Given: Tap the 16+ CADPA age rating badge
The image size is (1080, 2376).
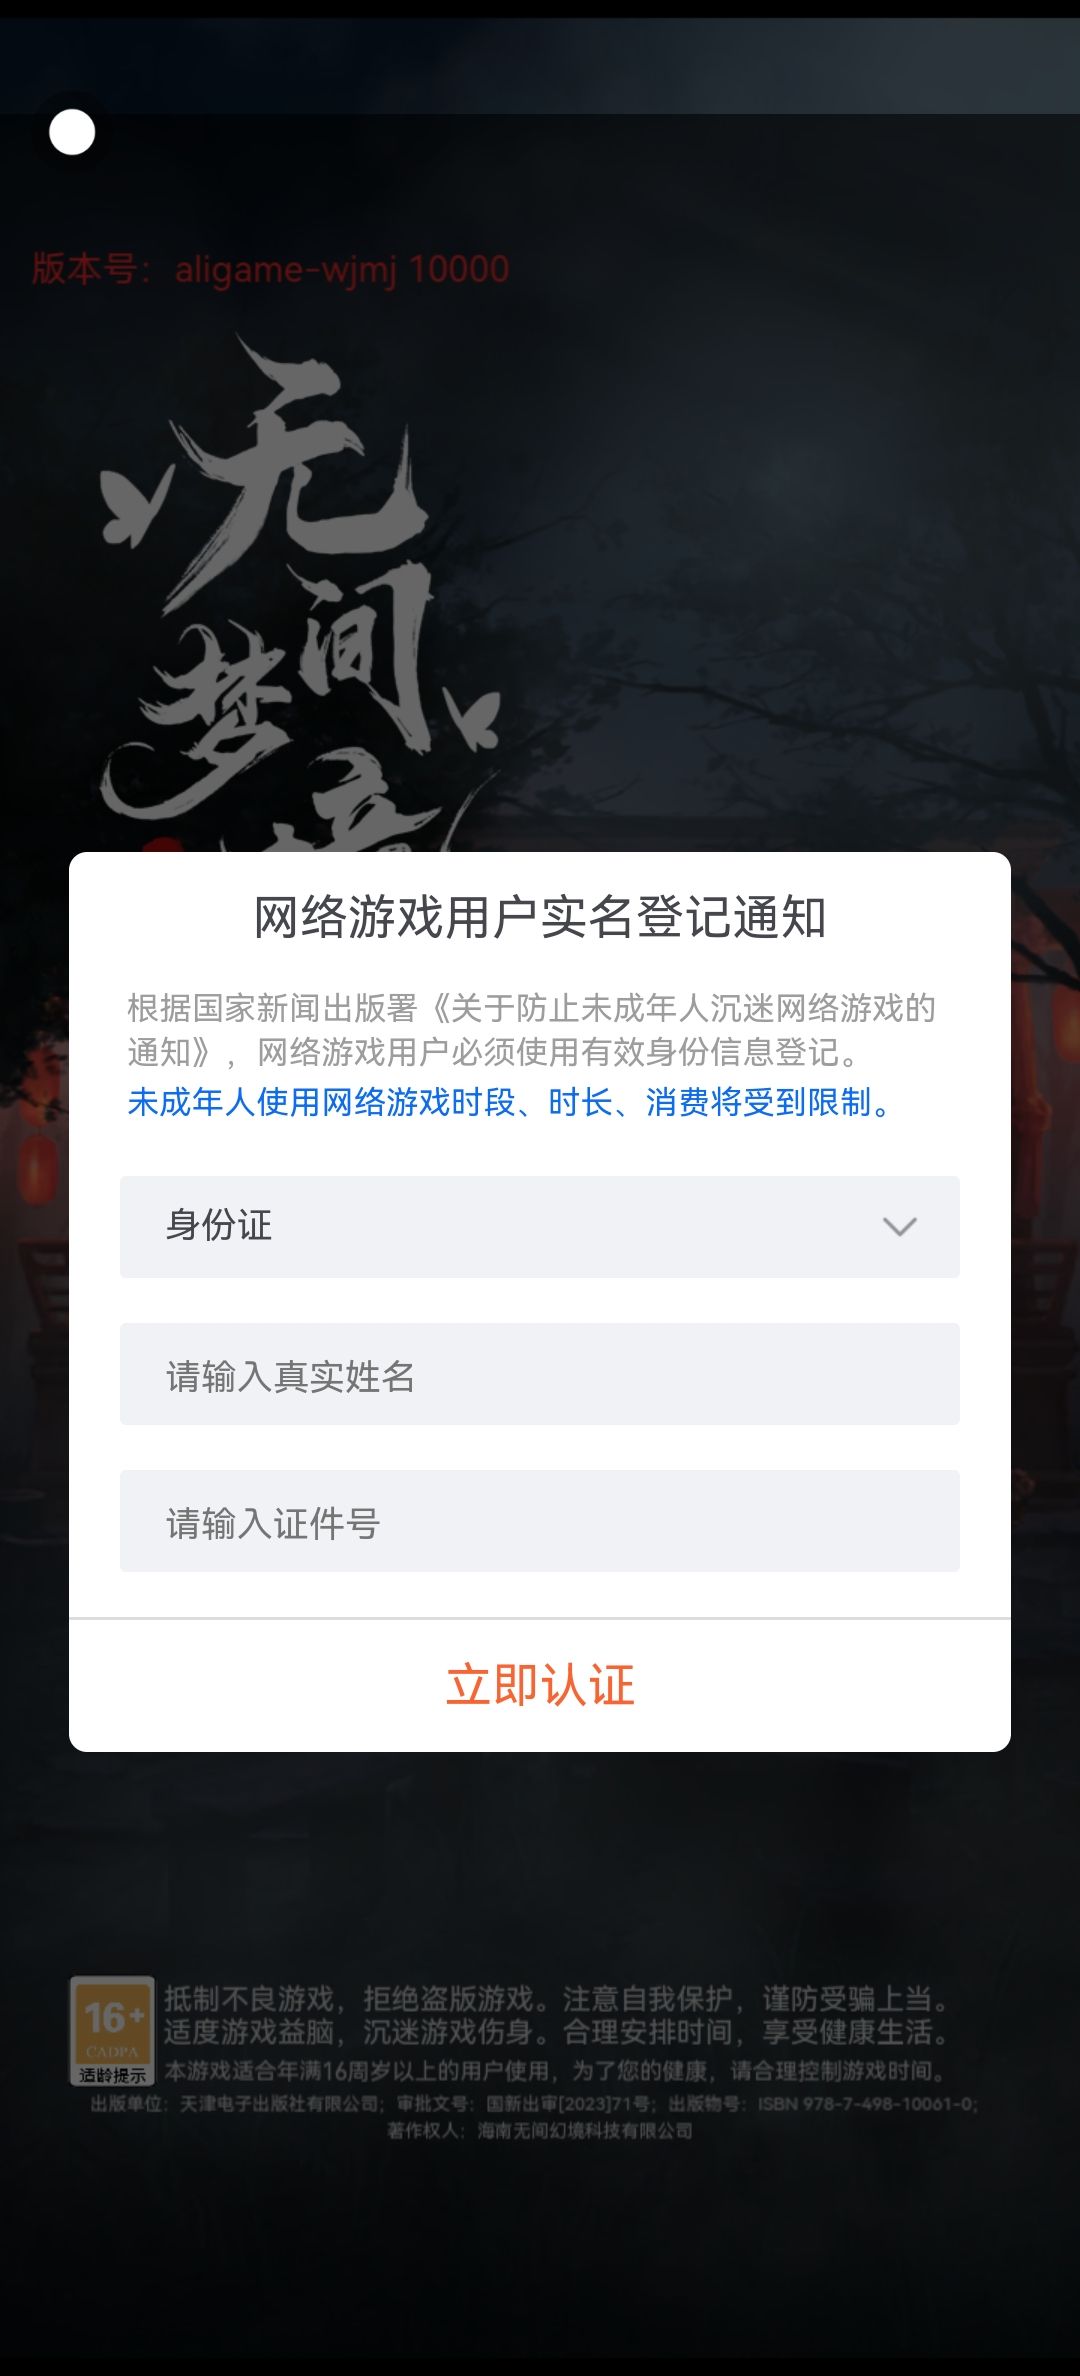Looking at the screenshot, I should tap(112, 2030).
